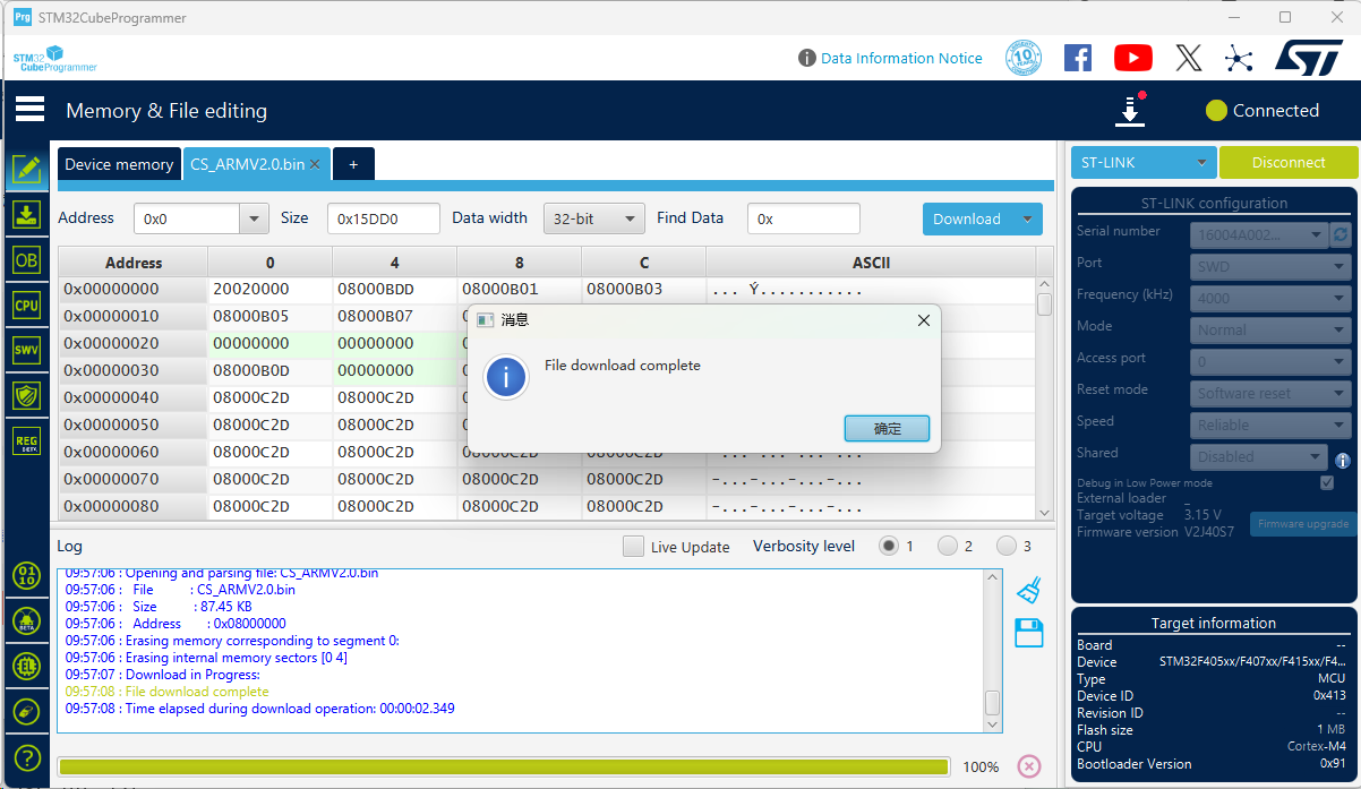
Task: Click the pen-shaped sidebar icon above help
Action: tap(26, 711)
